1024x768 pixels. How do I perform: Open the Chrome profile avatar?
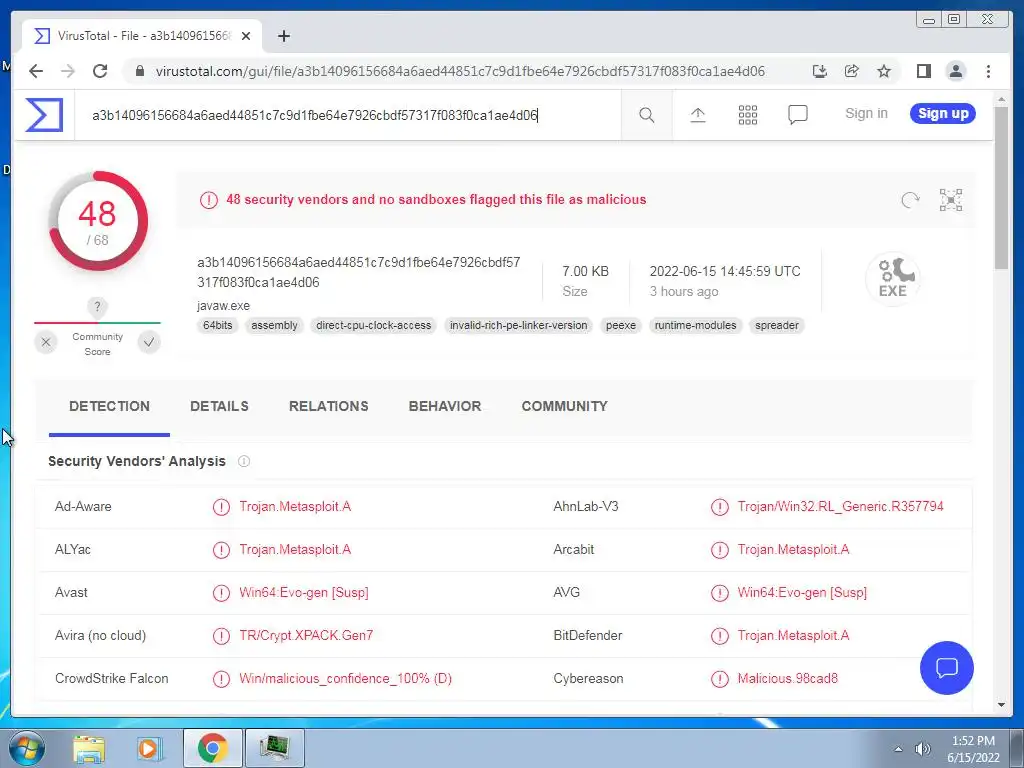955,71
